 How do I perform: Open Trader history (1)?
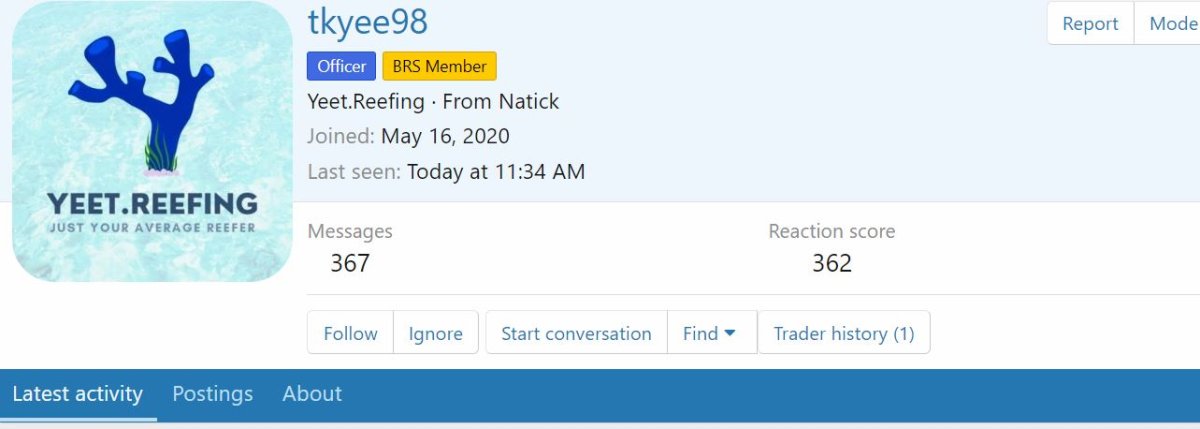844,333
